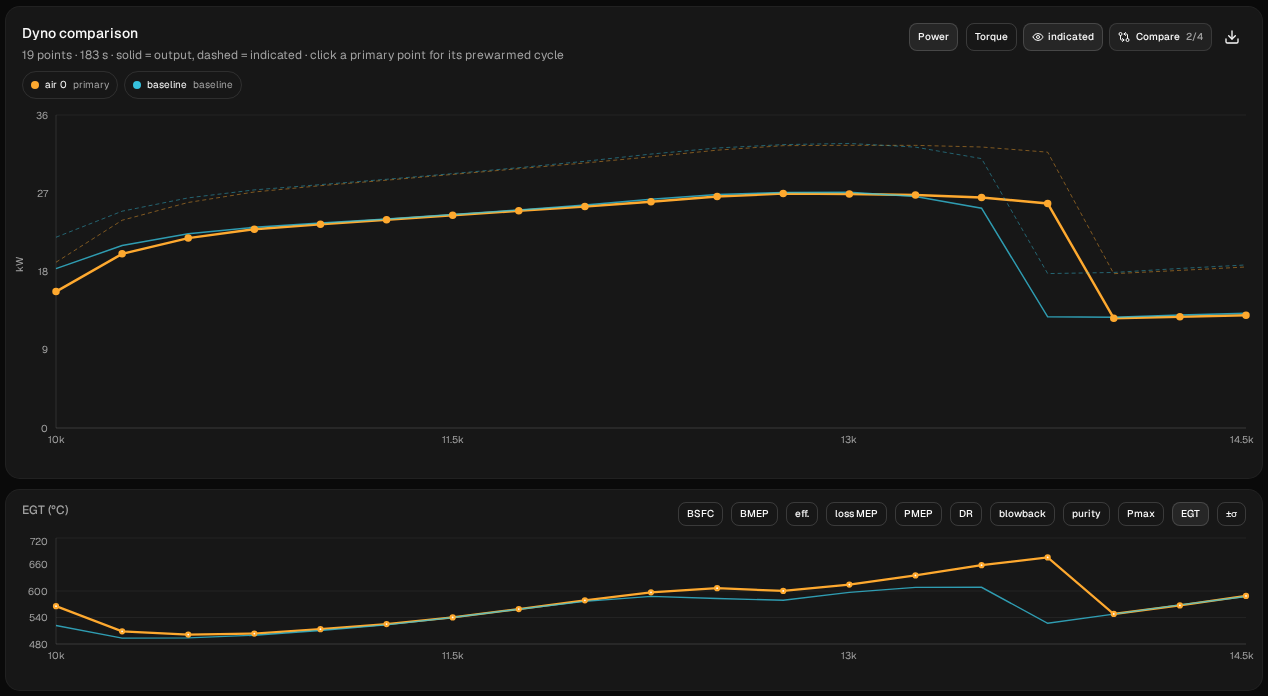Switch chart to Torque view

991,37
